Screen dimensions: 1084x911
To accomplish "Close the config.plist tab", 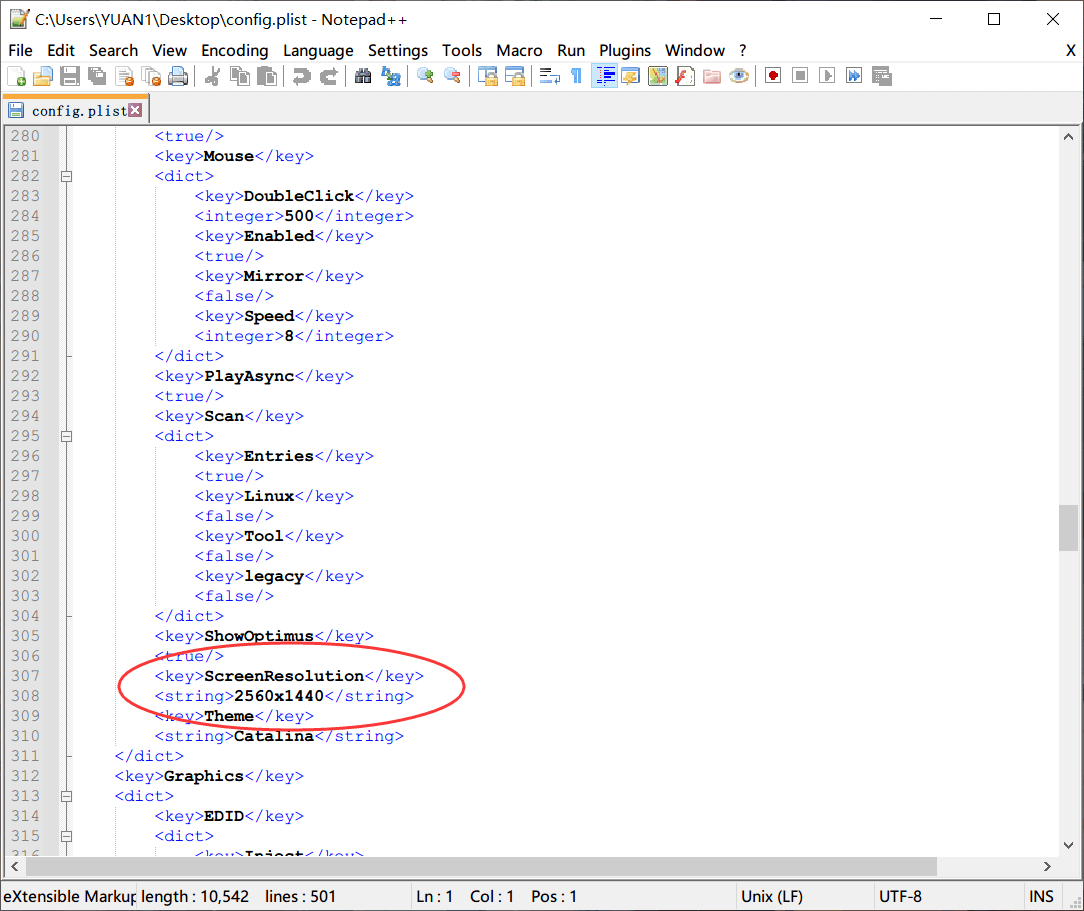I will pyautogui.click(x=136, y=111).
